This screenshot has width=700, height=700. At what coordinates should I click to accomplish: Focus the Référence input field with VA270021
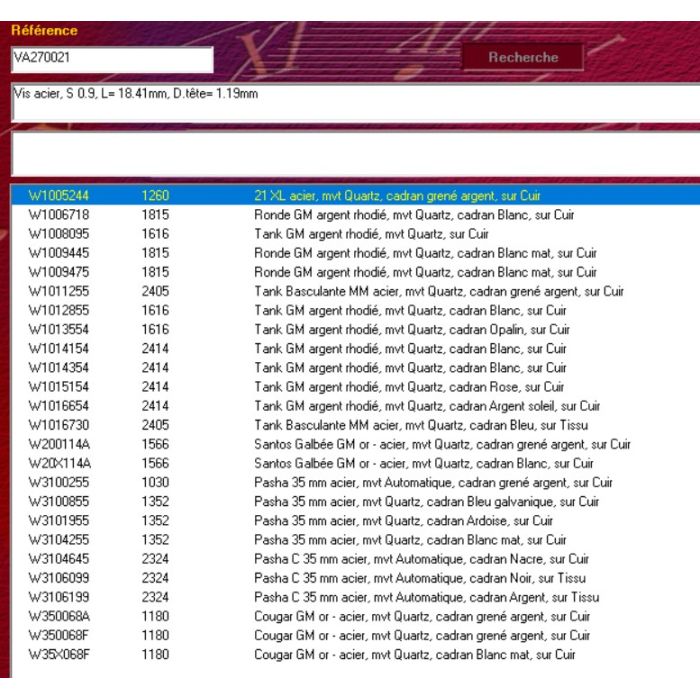tap(112, 59)
